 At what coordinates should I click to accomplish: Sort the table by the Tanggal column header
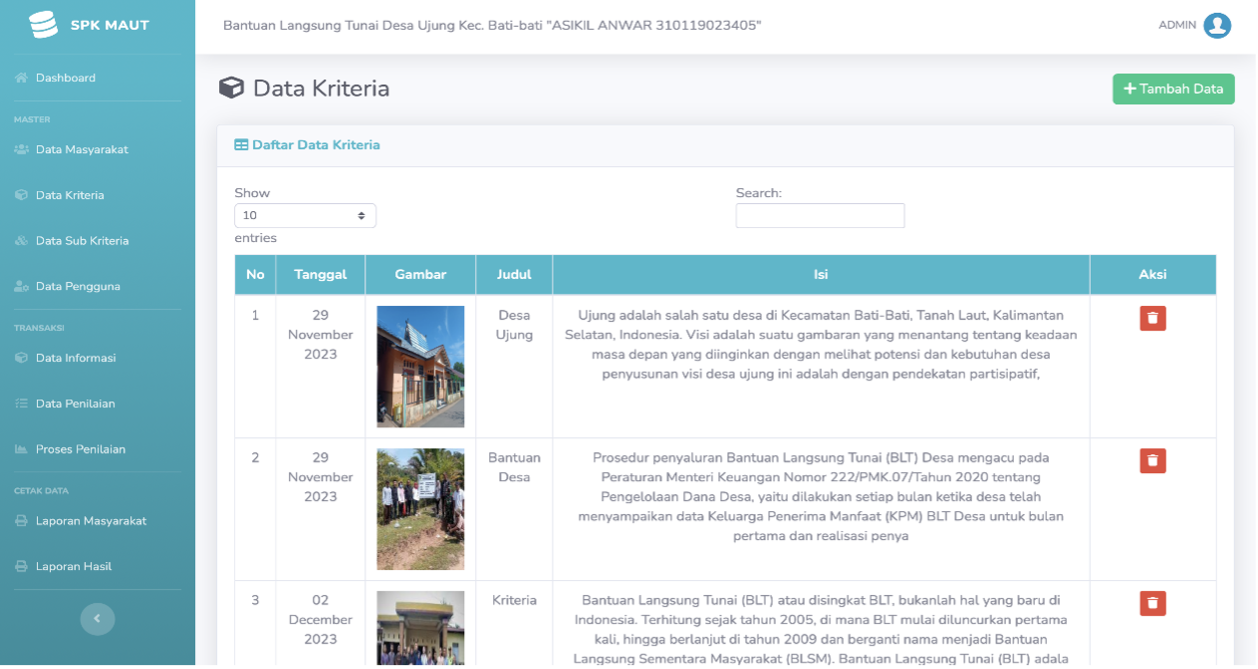pyautogui.click(x=320, y=274)
